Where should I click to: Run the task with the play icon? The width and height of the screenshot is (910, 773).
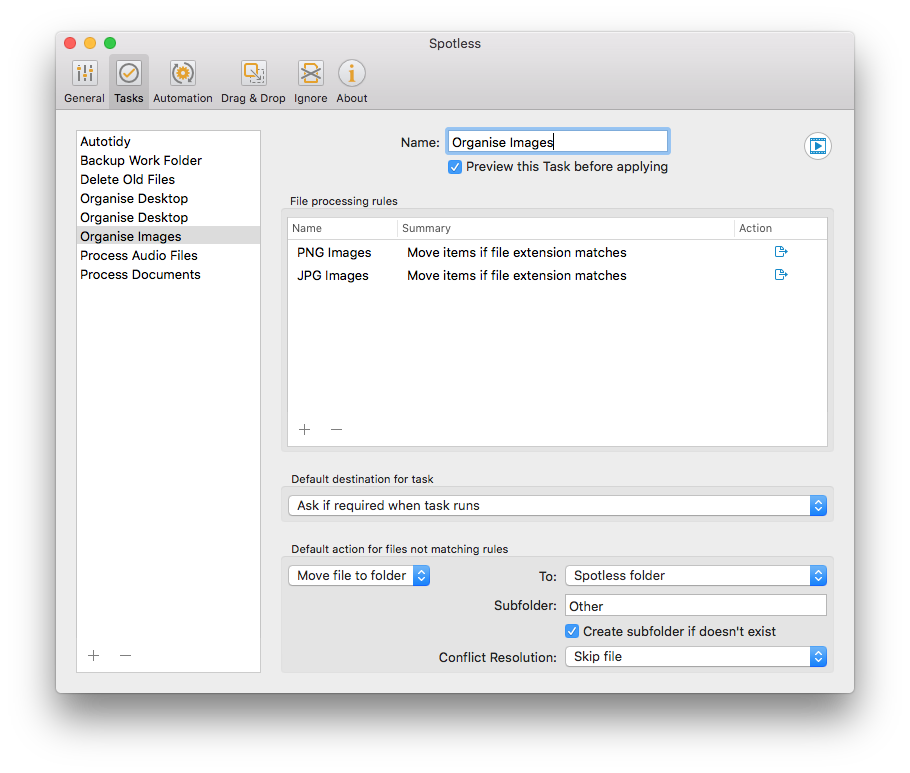[x=818, y=146]
